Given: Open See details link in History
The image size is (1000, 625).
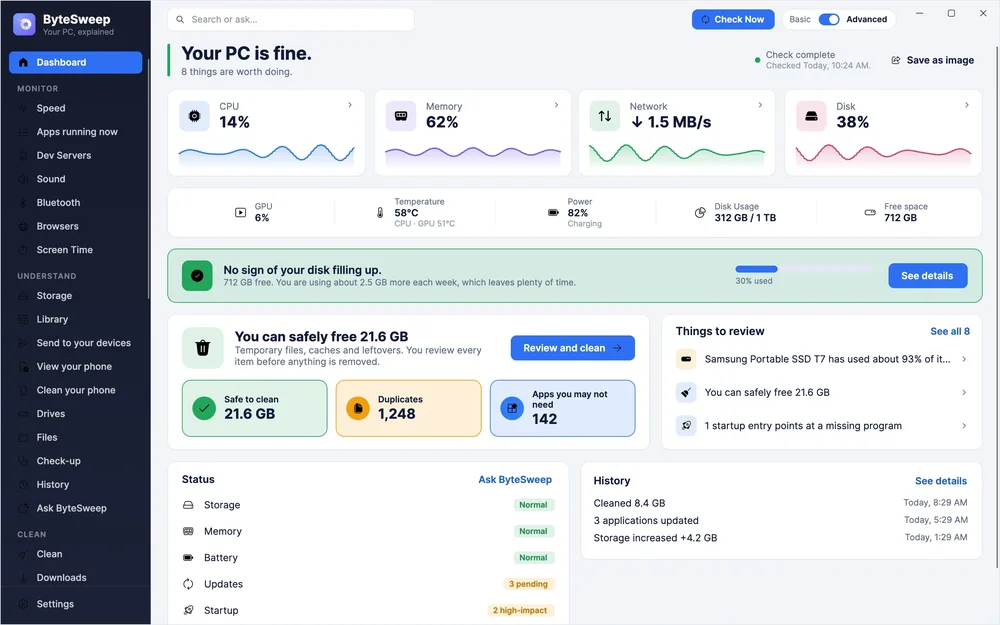Looking at the screenshot, I should coord(941,481).
